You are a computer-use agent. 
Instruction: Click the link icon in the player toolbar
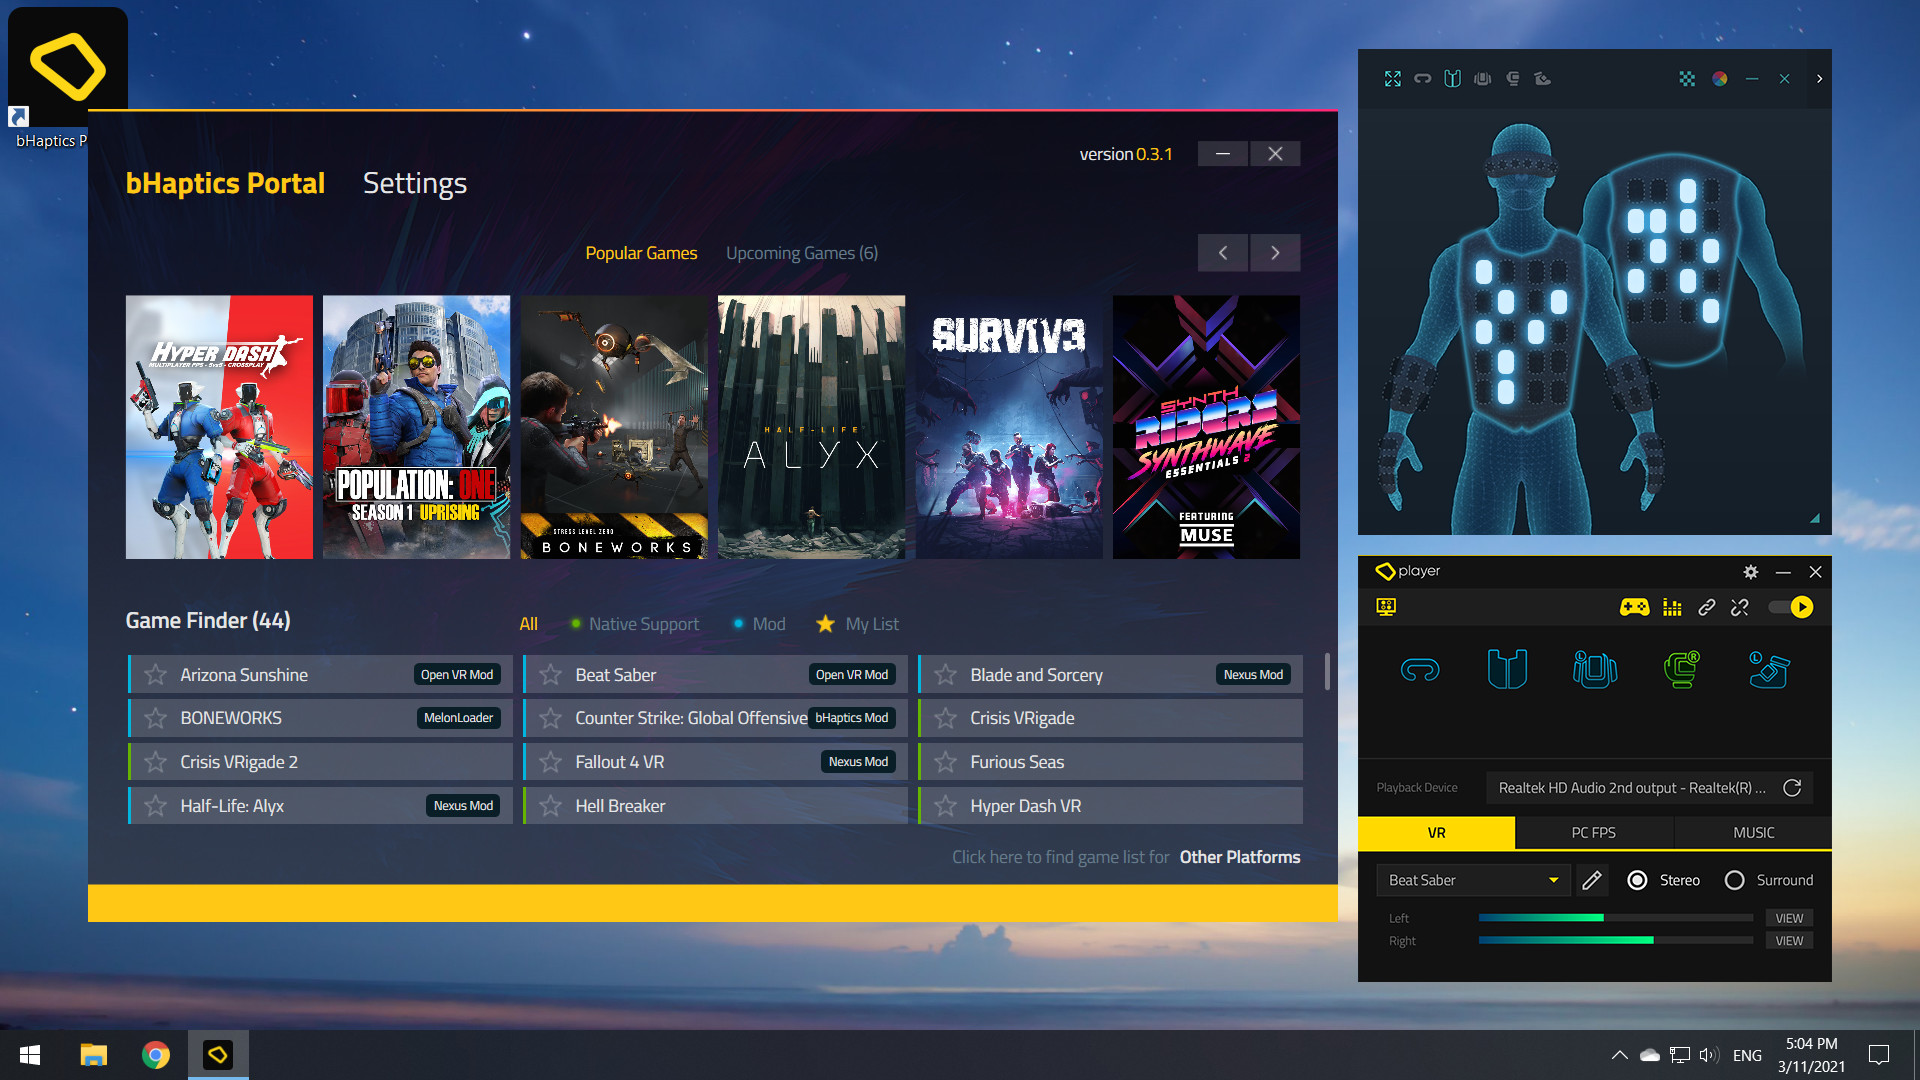(1707, 607)
